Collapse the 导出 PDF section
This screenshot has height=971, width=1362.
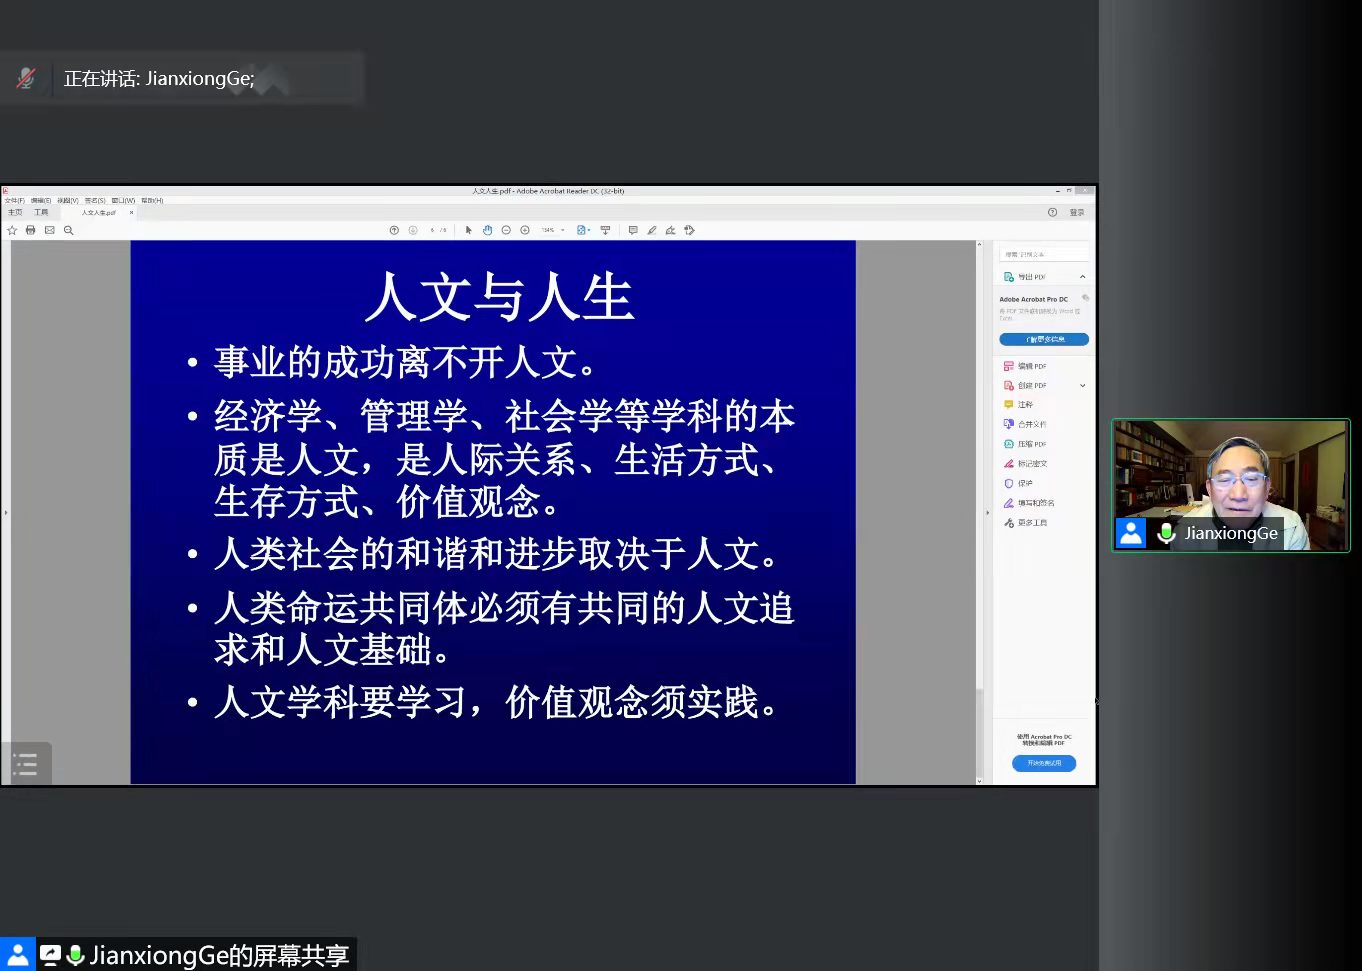click(x=1082, y=277)
